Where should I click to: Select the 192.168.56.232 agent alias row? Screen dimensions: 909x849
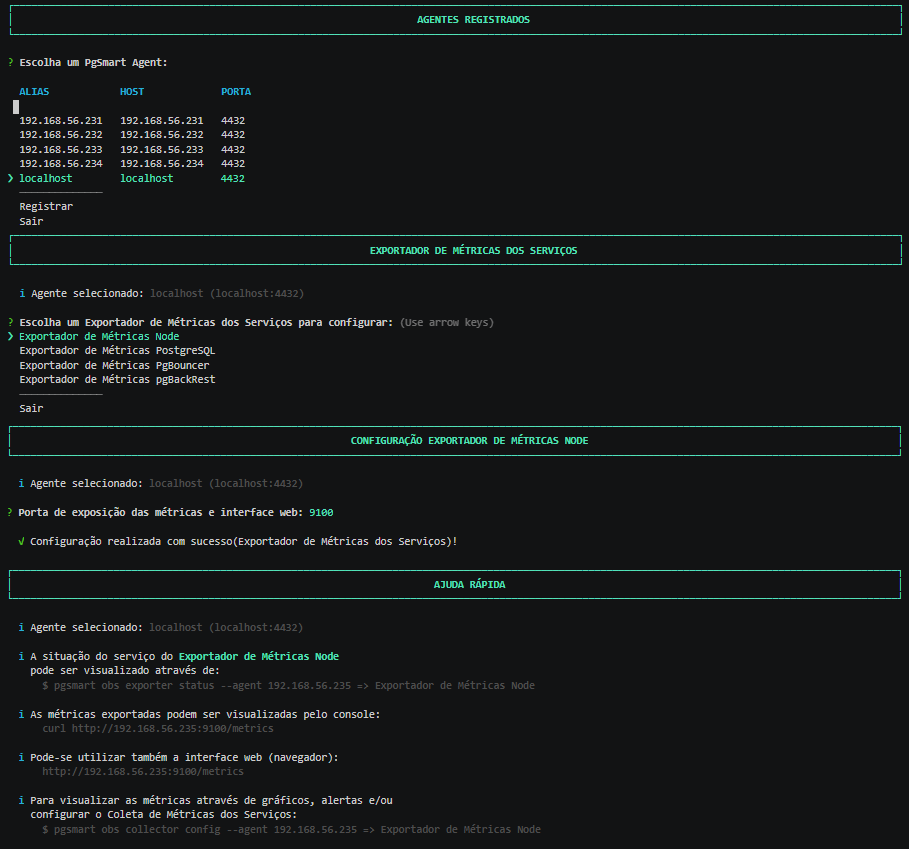pyautogui.click(x=61, y=134)
